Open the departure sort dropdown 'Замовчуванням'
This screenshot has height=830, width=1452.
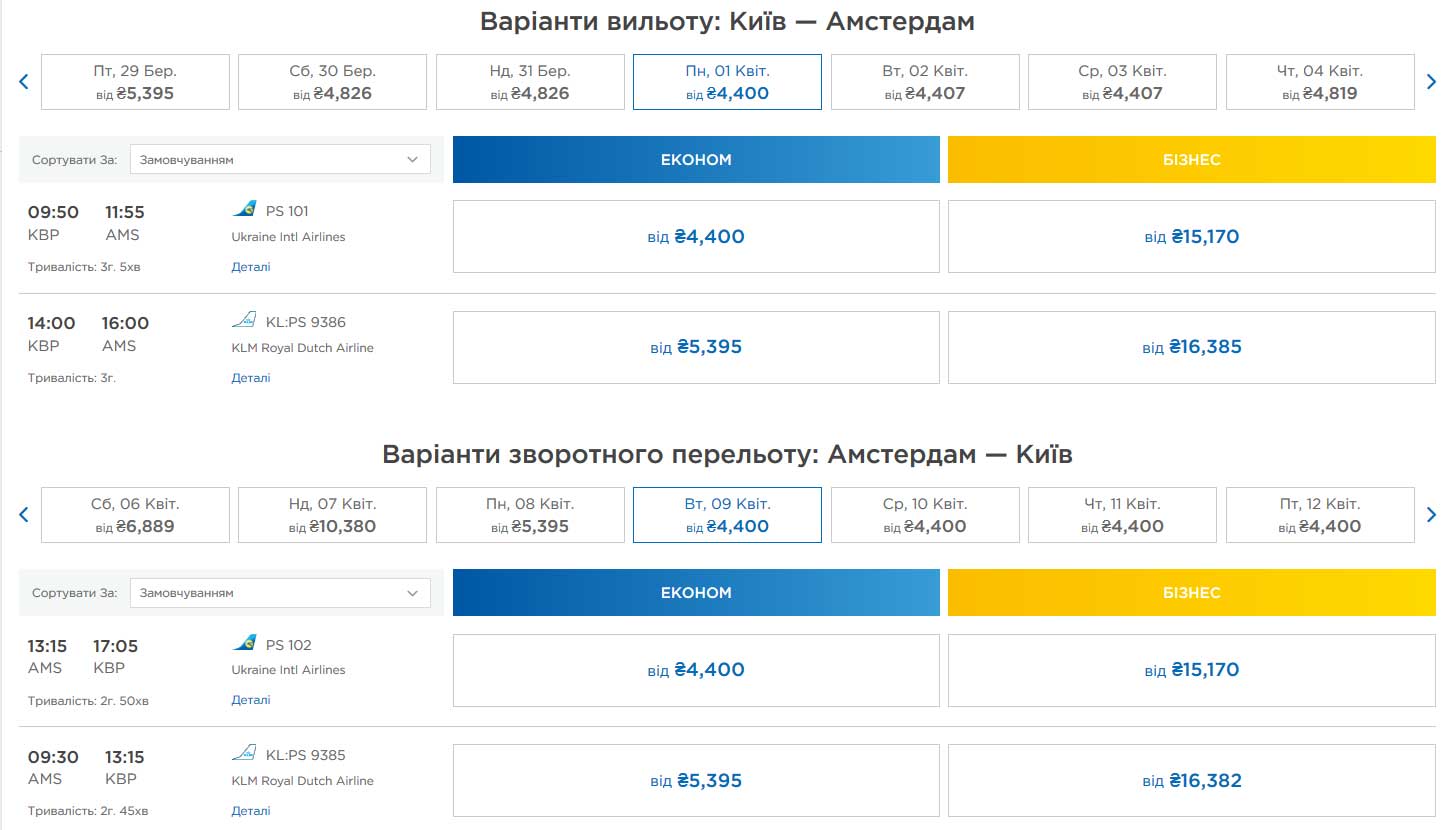tap(280, 159)
